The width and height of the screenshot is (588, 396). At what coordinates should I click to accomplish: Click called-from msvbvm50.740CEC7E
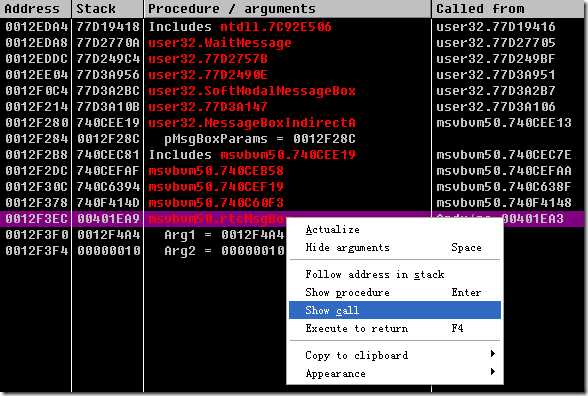[504, 155]
